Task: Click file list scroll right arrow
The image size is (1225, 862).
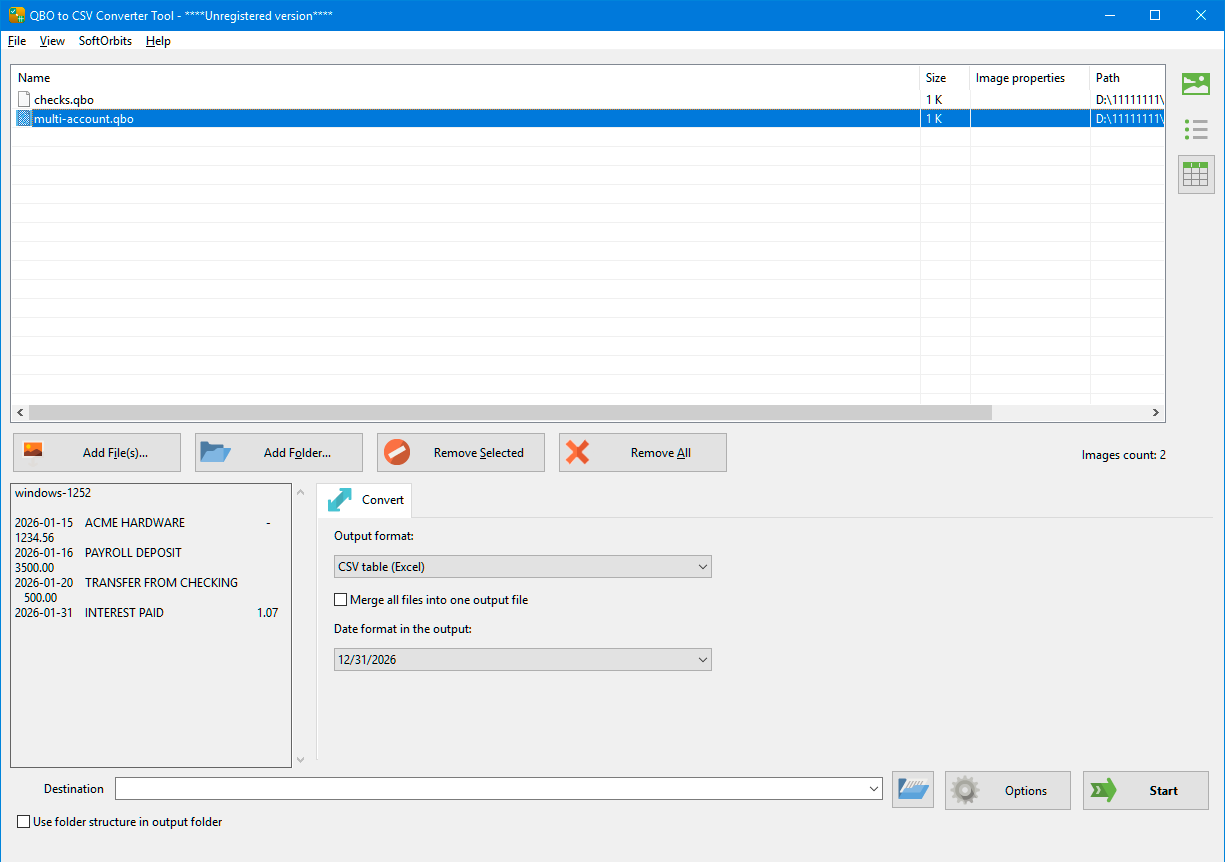Action: click(x=1156, y=412)
